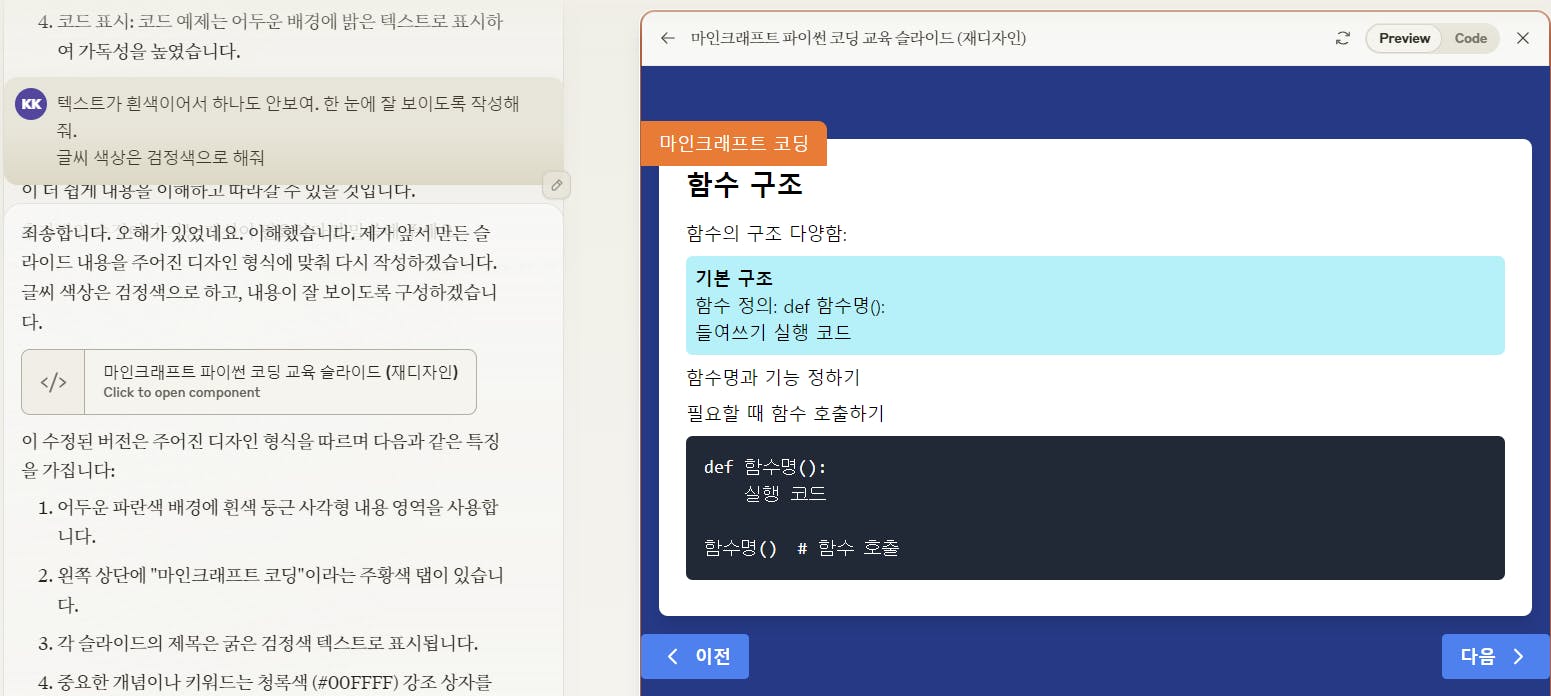Click list item 4. 코드 표시 at top
This screenshot has width=1551, height=696.
(270, 35)
